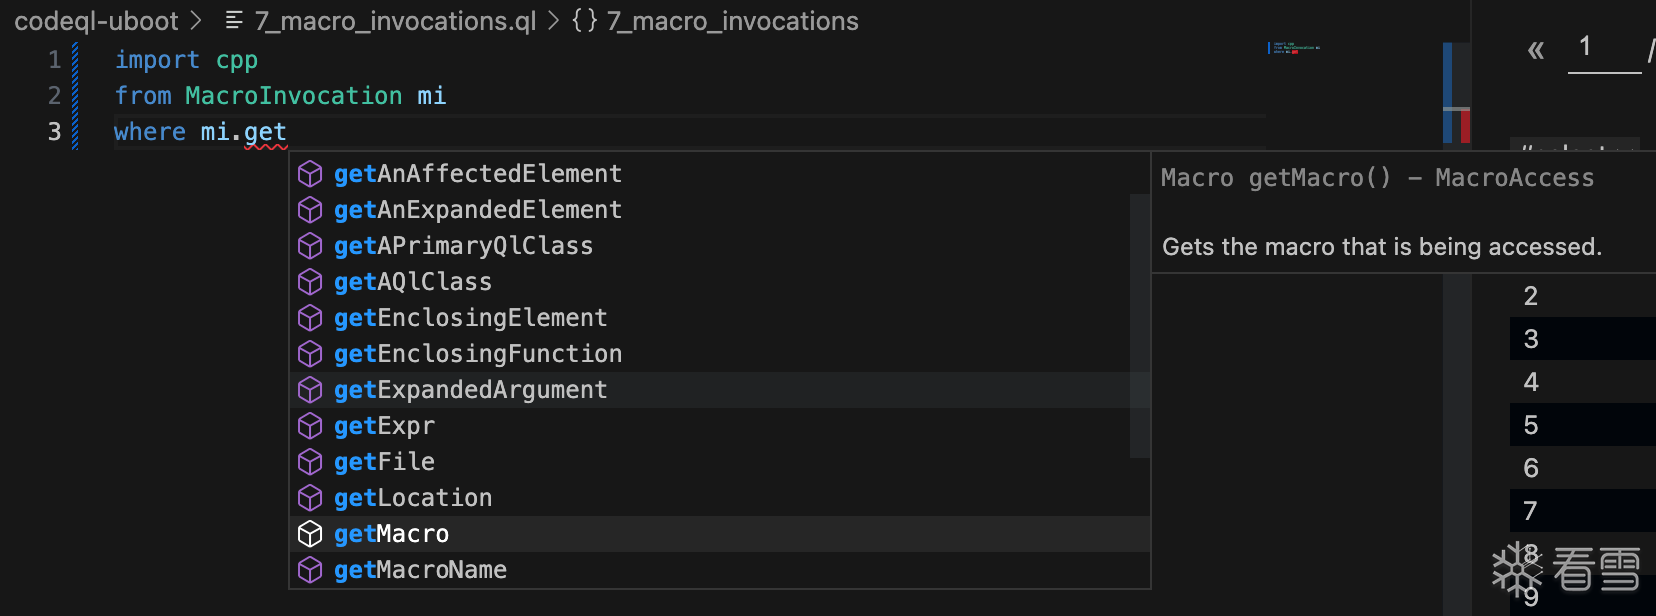Click the cube icon next to getAQlClass

tap(310, 282)
